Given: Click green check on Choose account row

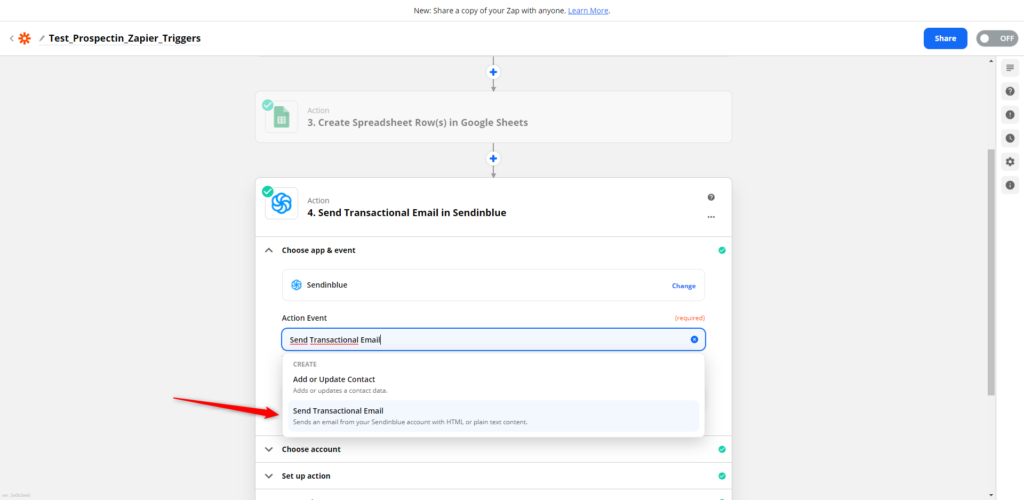Looking at the screenshot, I should coord(722,449).
